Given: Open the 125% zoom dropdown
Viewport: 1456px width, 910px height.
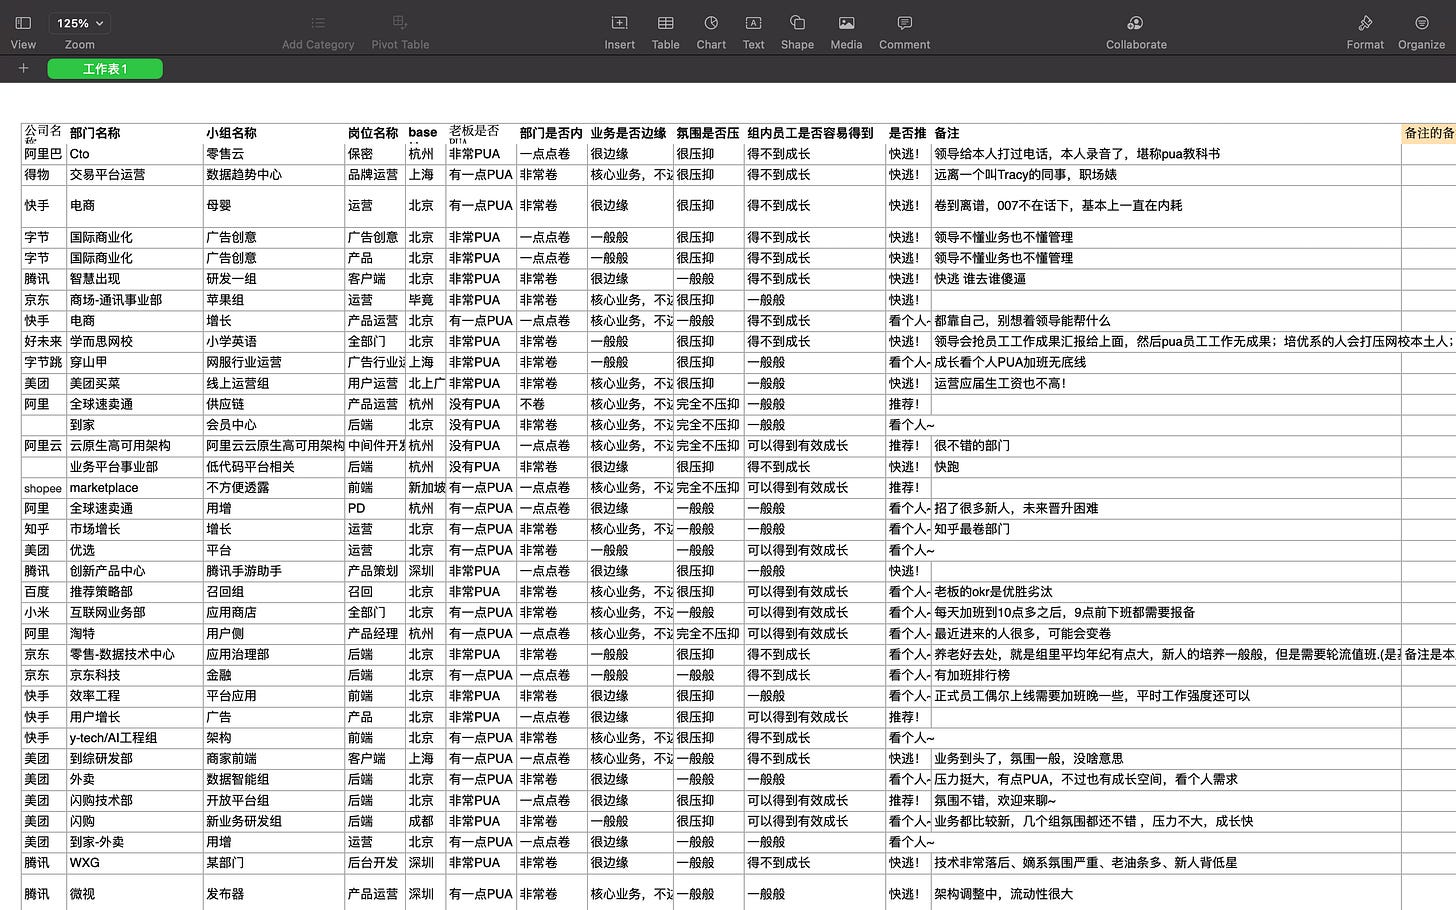Looking at the screenshot, I should pos(80,23).
